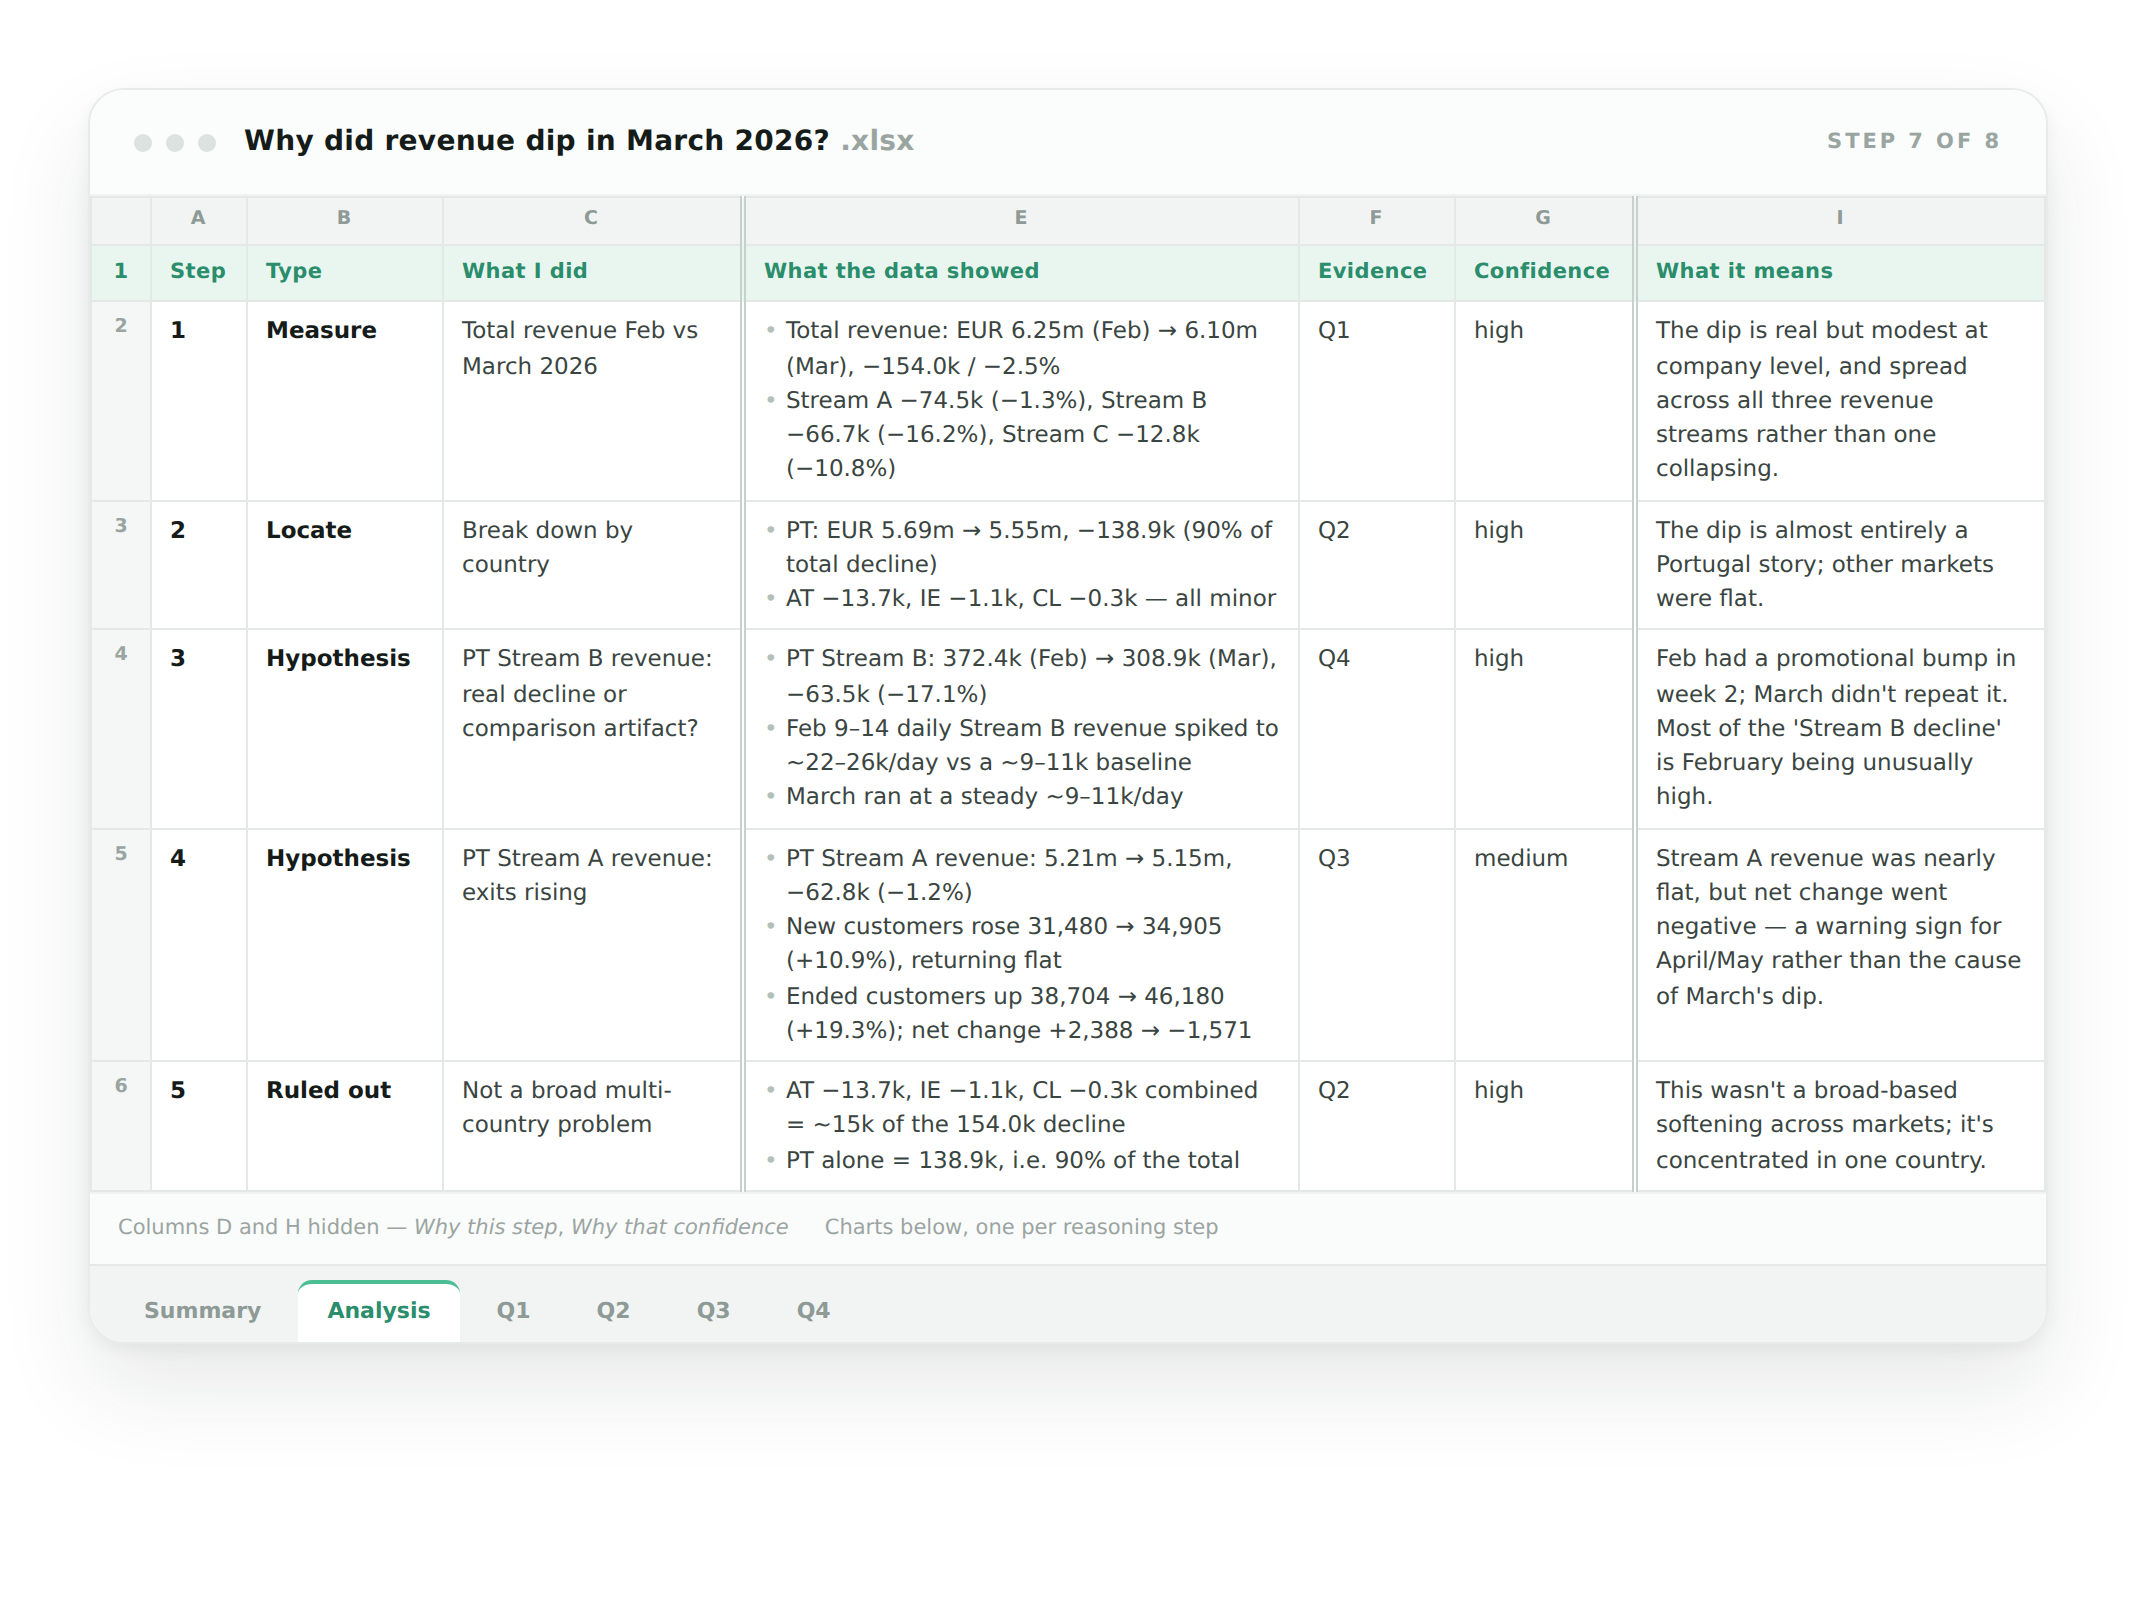Screen dimensions: 2136x1612
Task: Click the 'Total revenue Feb vs March 2026' cell
Action: coord(592,401)
